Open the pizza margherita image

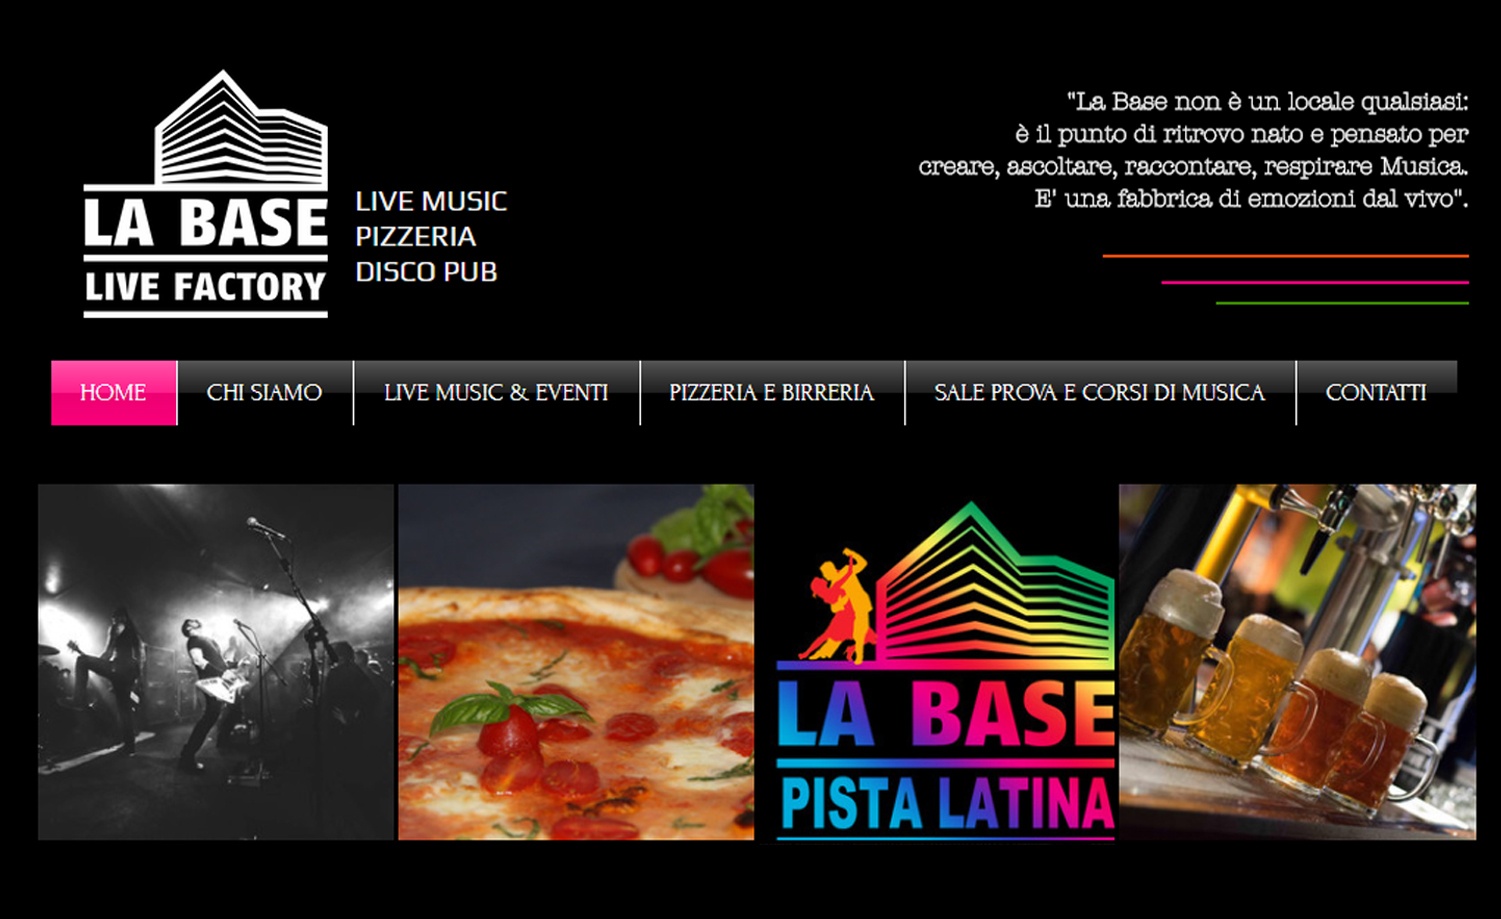point(576,662)
